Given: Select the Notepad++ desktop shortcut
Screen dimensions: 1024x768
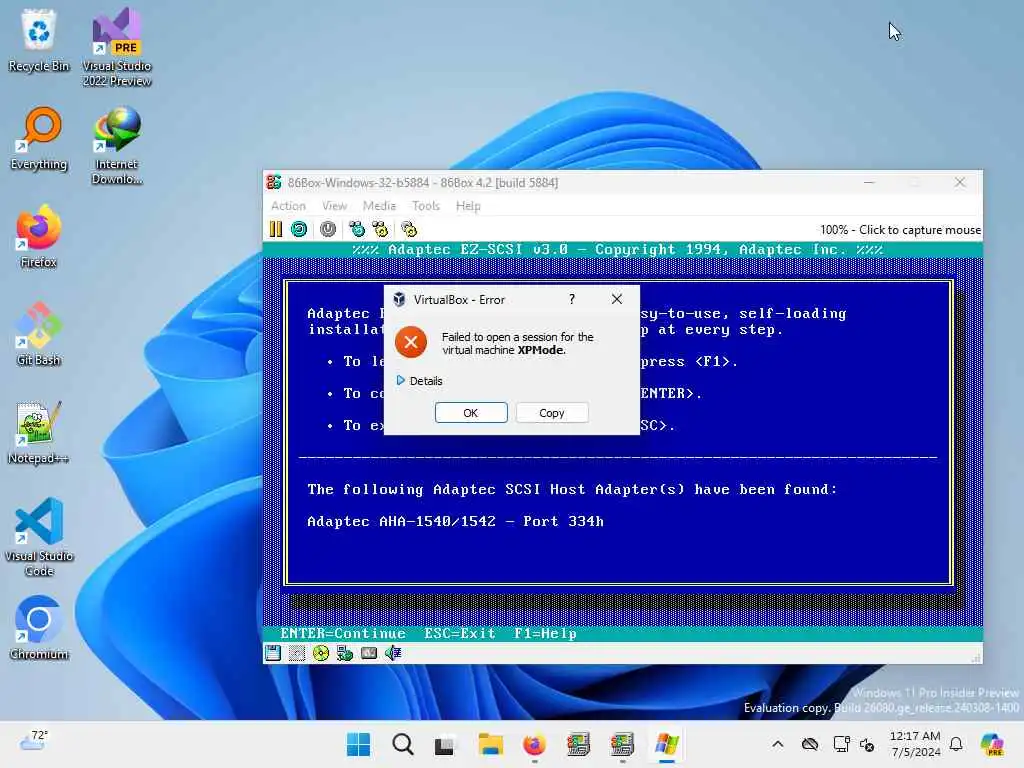Looking at the screenshot, I should point(39,432).
